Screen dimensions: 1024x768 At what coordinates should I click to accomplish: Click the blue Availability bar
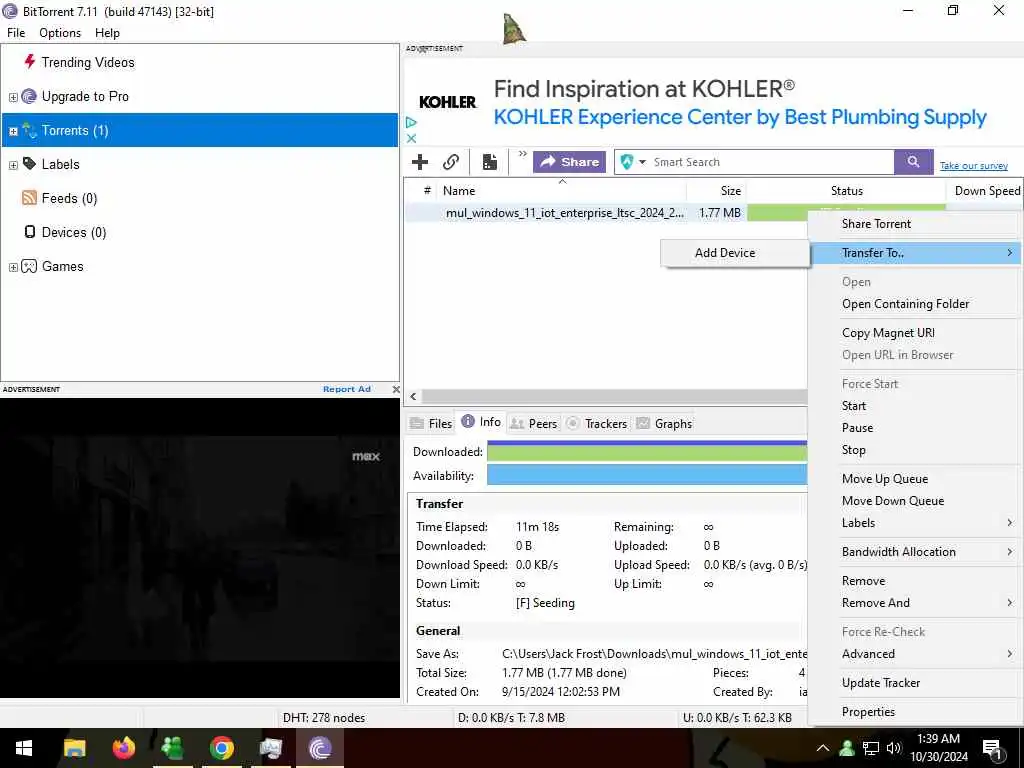[x=647, y=475]
